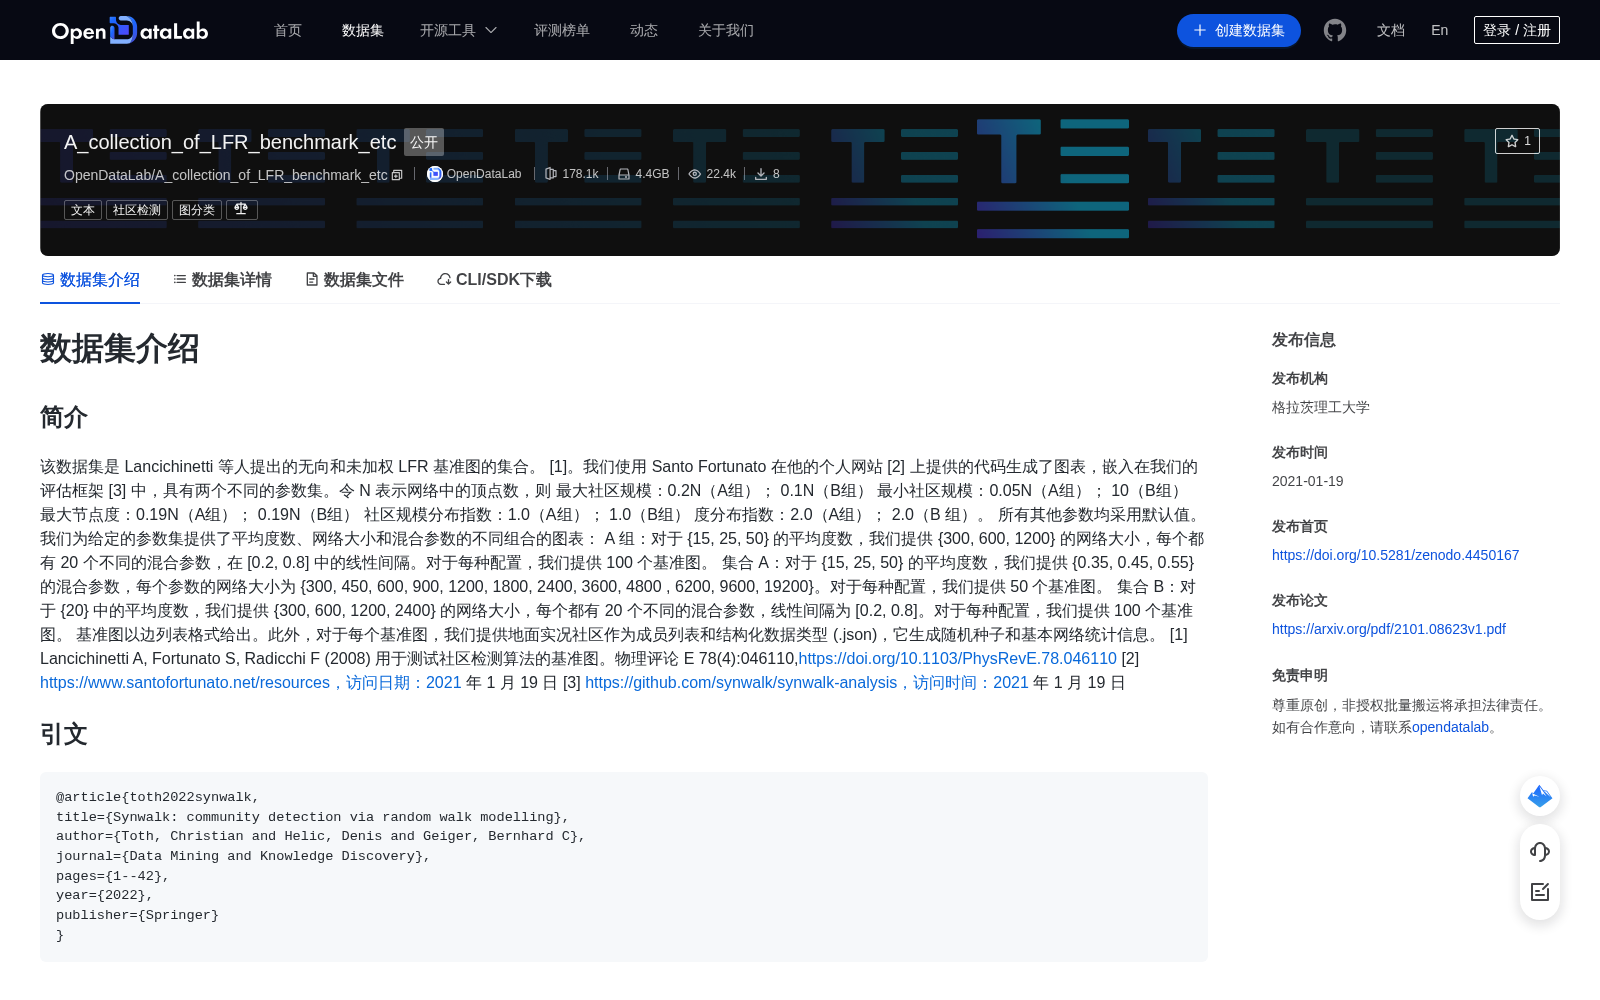Image resolution: width=1600 pixels, height=1000 pixels.
Task: Open the GitHub repository icon
Action: [x=1335, y=30]
